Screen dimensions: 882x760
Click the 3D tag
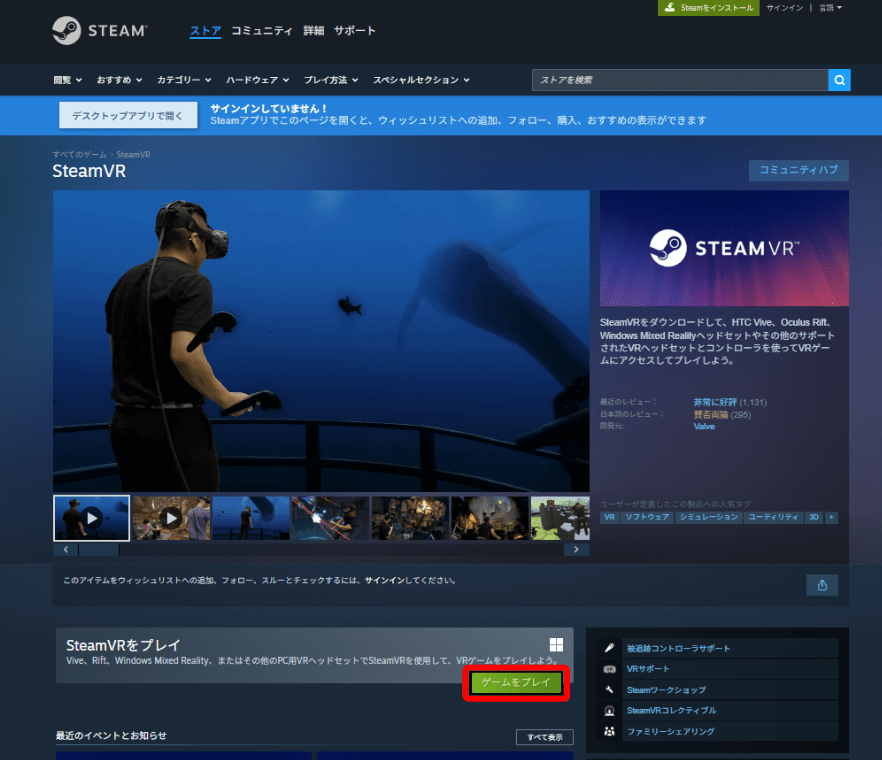(x=814, y=517)
